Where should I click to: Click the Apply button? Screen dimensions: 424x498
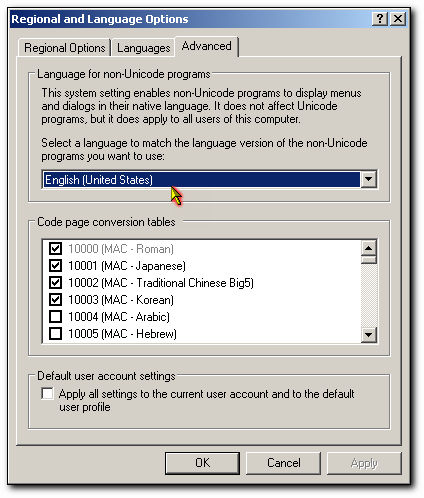(364, 463)
